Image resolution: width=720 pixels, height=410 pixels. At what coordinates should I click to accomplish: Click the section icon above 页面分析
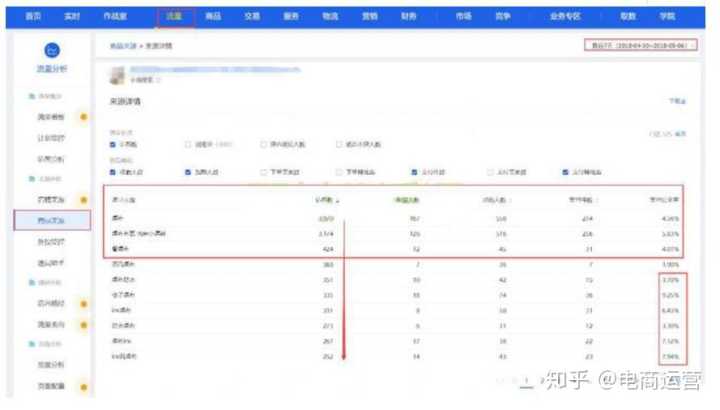tap(32, 344)
